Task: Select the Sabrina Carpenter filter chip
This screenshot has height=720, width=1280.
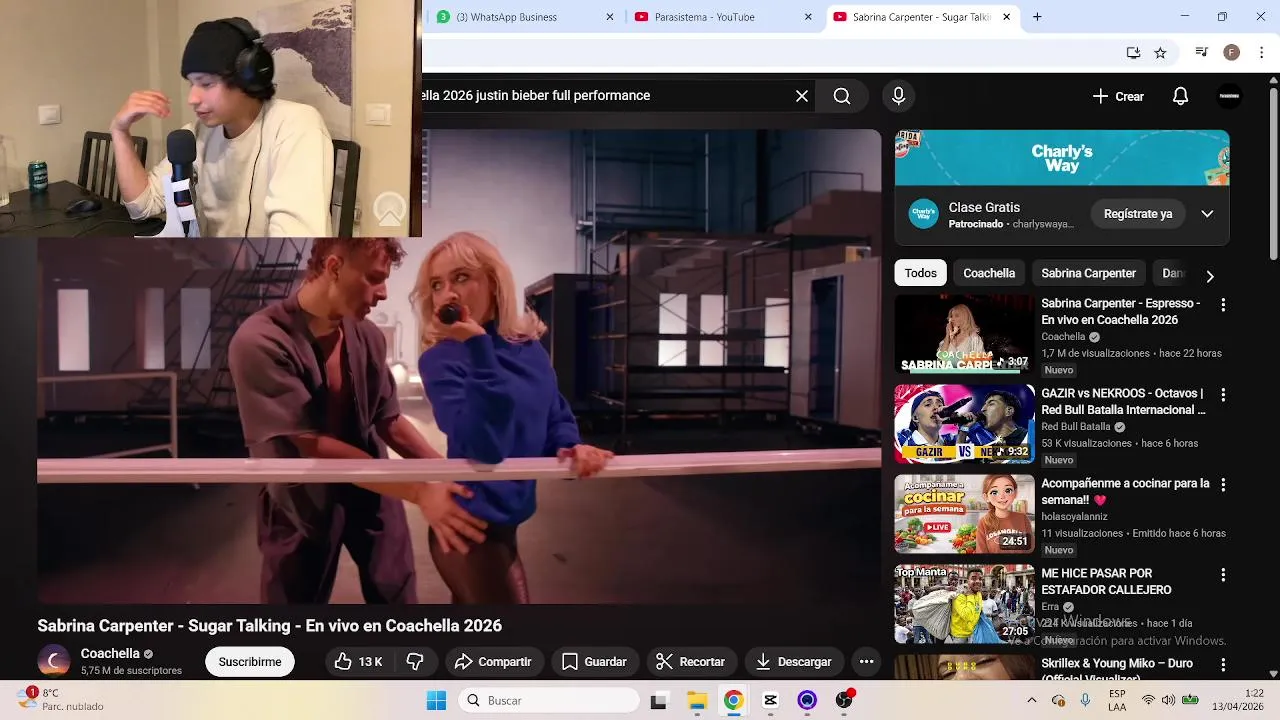Action: point(1088,273)
